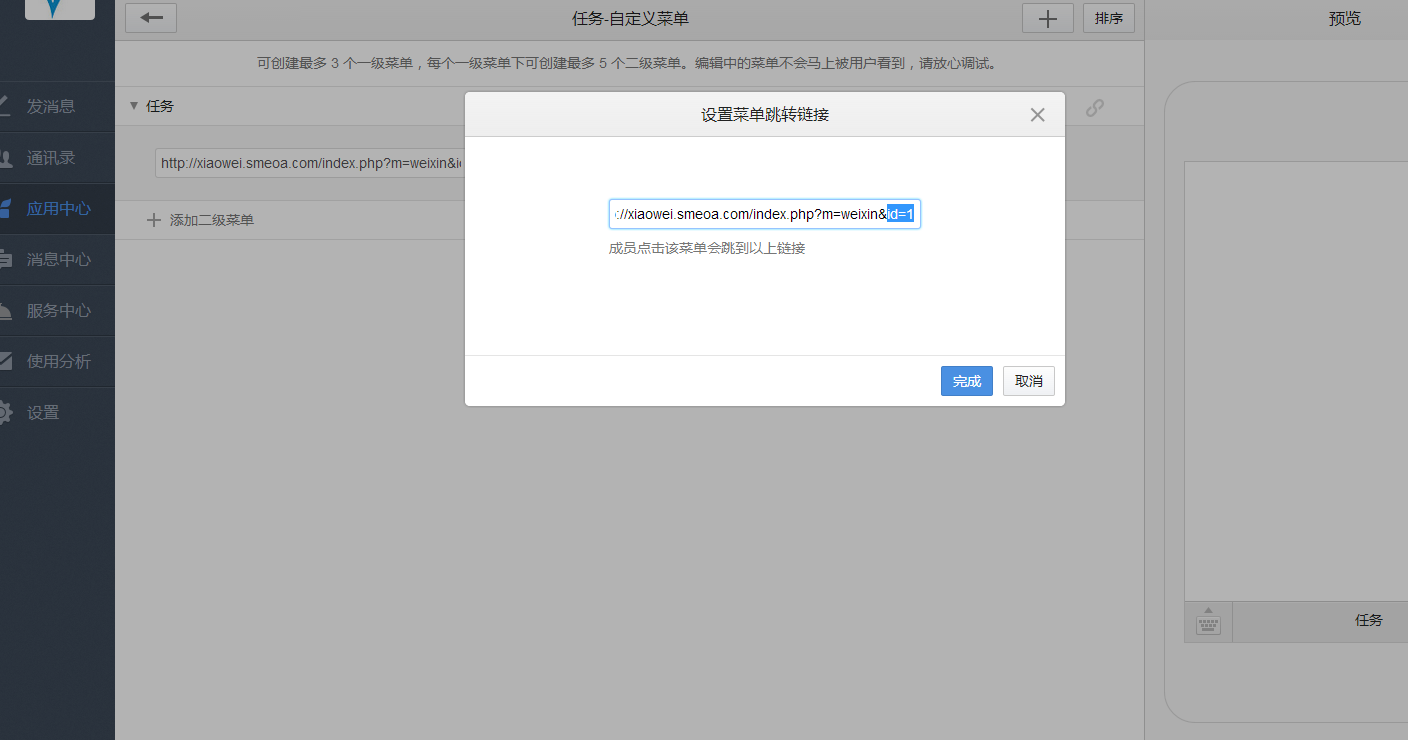Select the 服务中心 bell icon
1408x740 pixels.
[5, 311]
